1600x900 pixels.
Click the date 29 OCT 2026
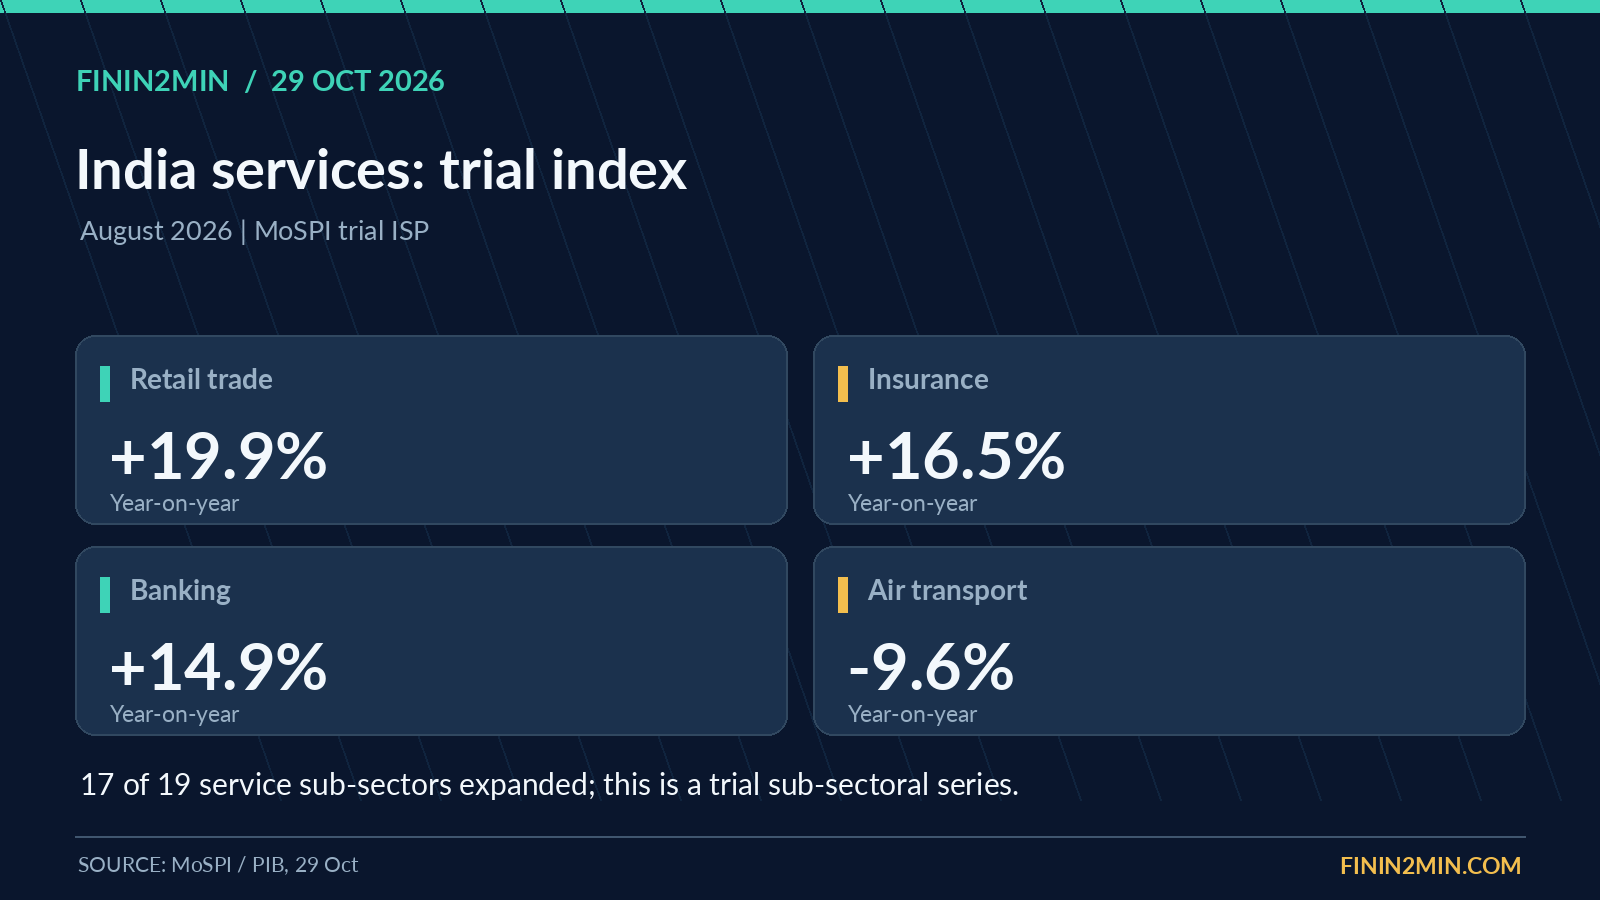tap(358, 81)
